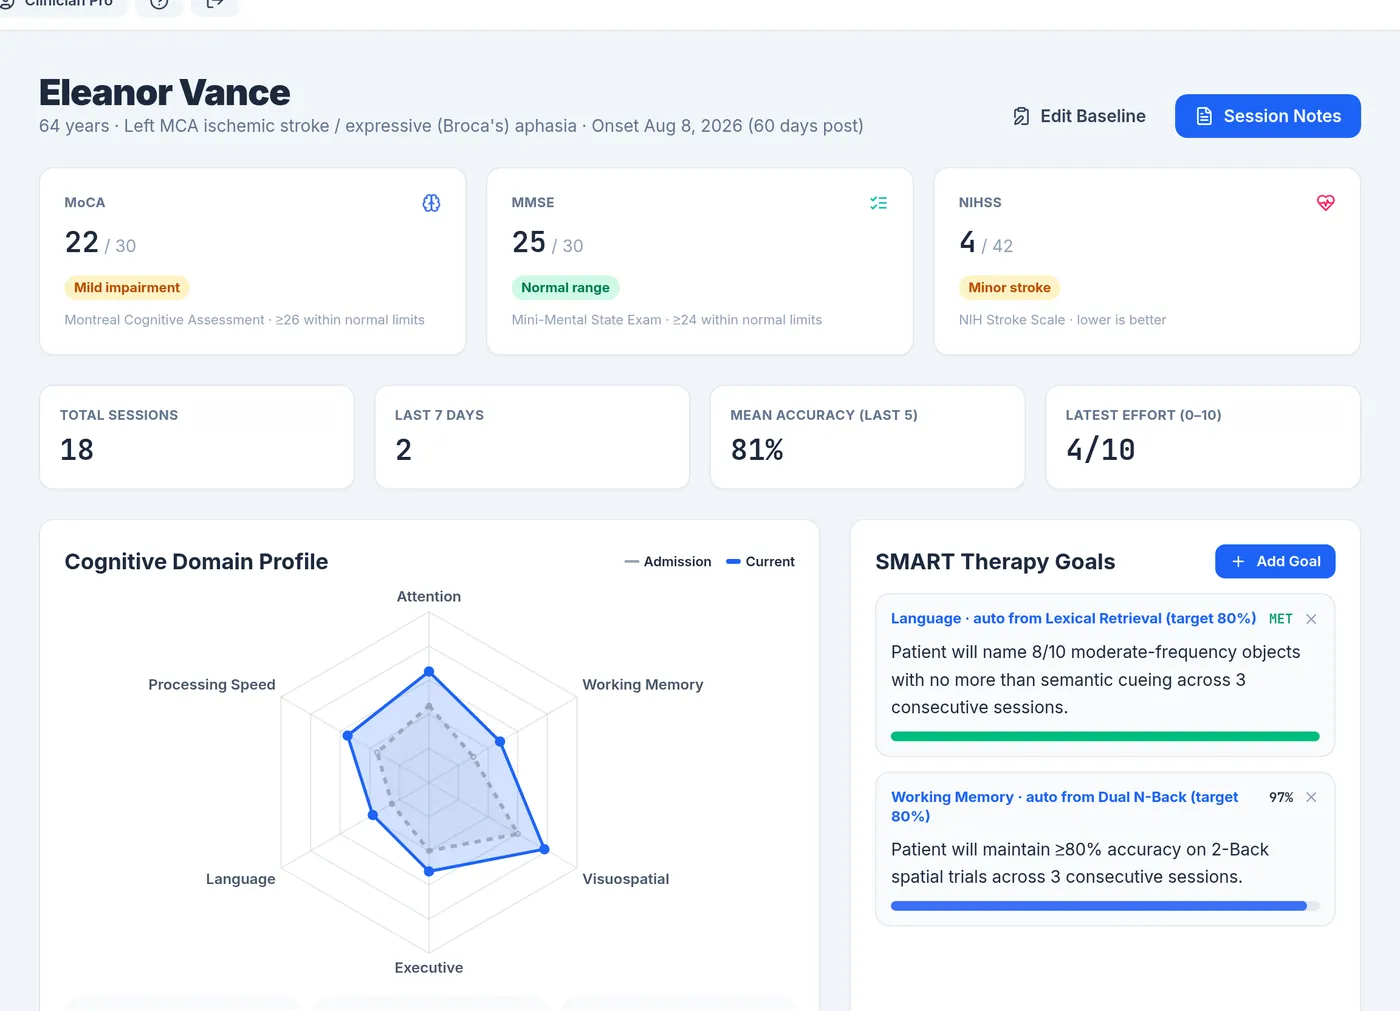The image size is (1400, 1011).
Task: Select the NIHSS score of 4
Action: click(x=967, y=243)
